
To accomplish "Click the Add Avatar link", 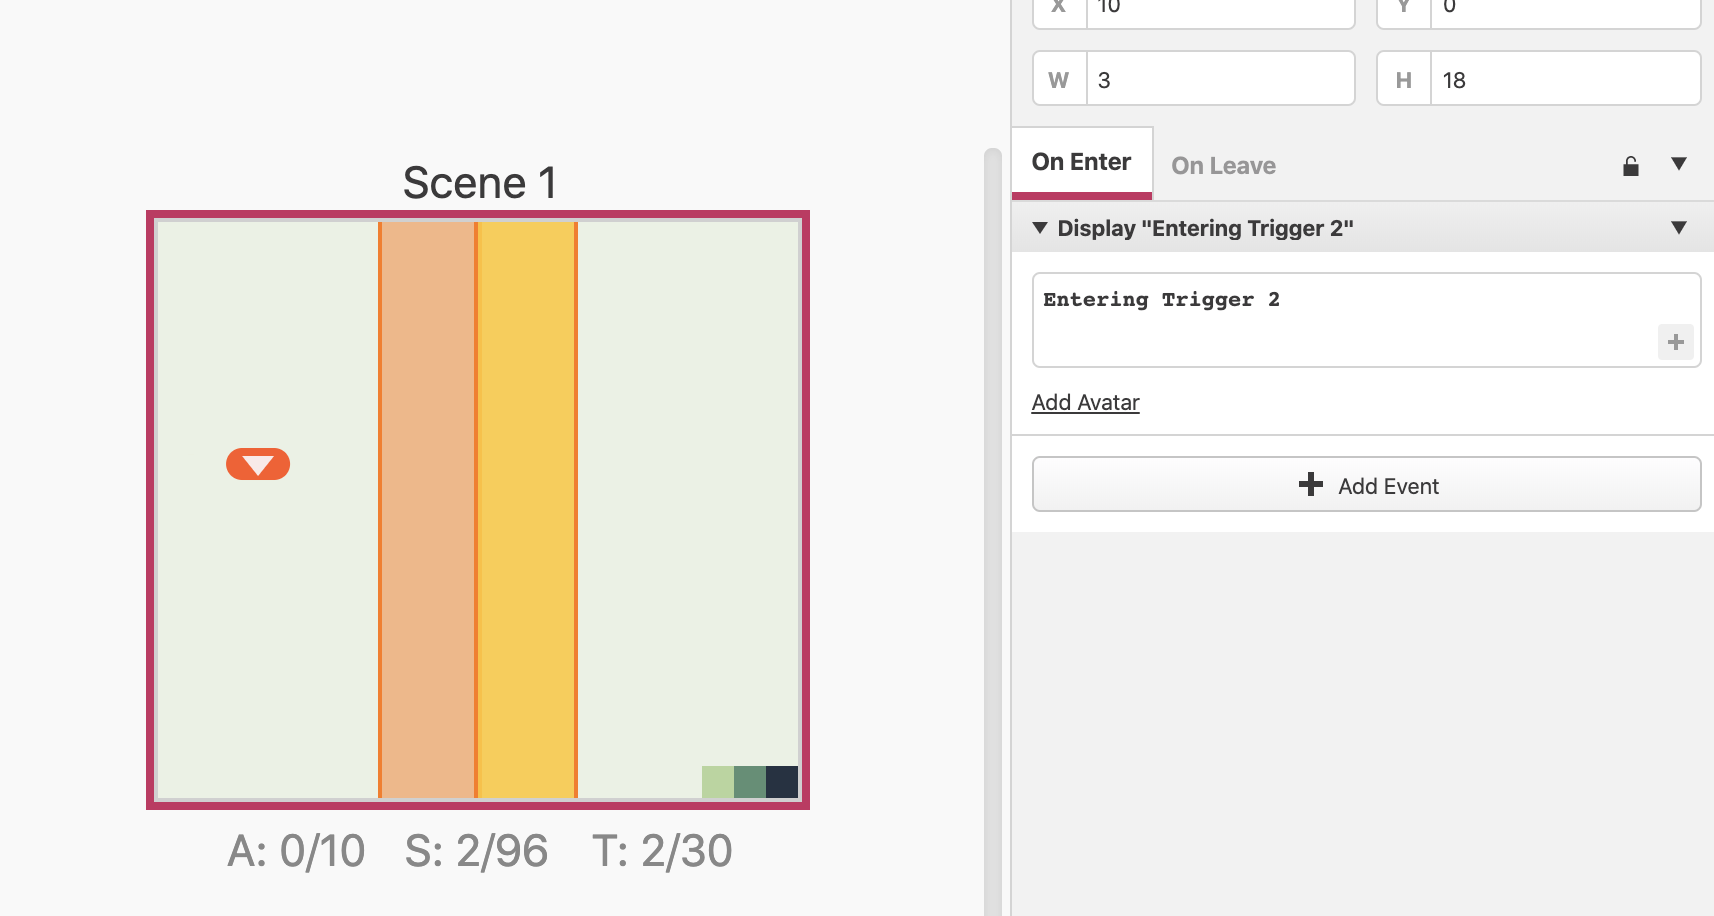I will (x=1085, y=402).
